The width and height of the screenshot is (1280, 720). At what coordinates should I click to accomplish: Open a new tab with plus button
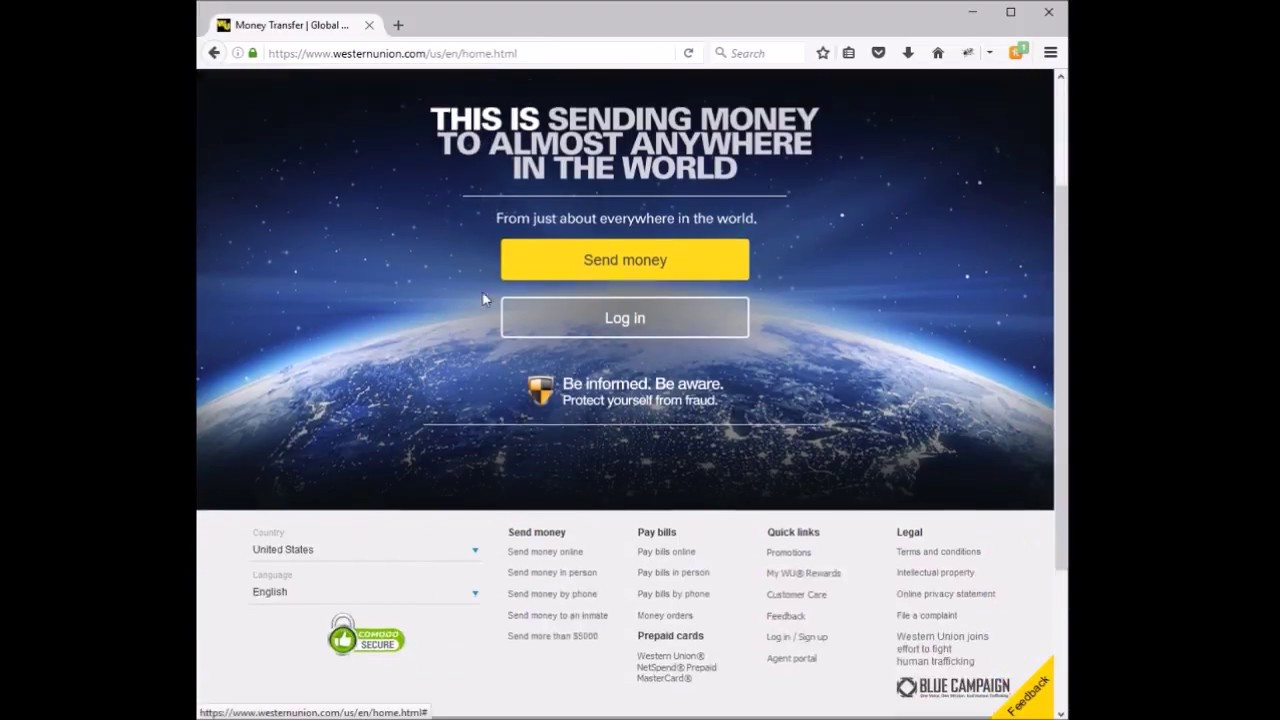click(398, 25)
